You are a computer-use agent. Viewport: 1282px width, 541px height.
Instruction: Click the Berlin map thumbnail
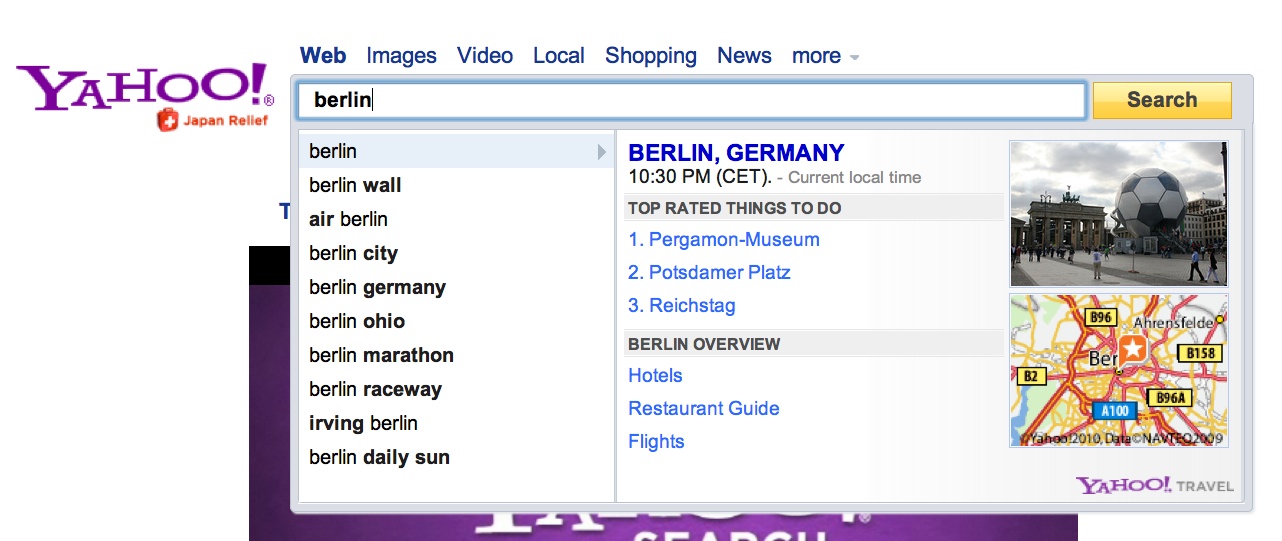pos(1119,371)
